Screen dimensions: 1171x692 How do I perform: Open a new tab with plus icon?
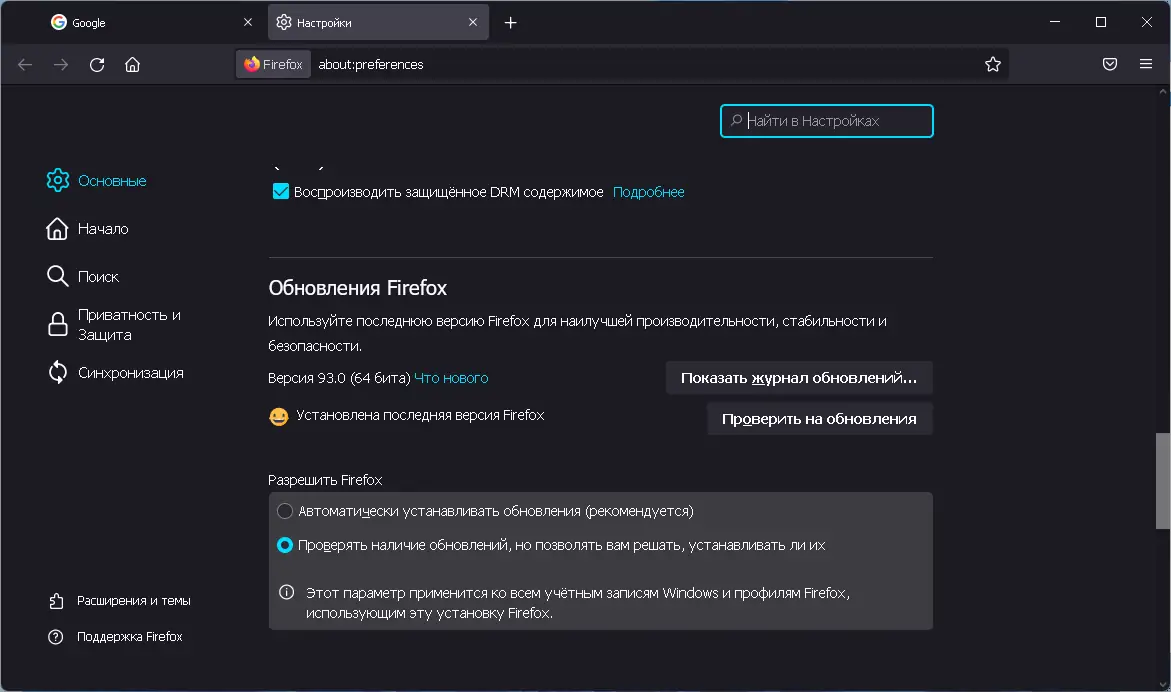pyautogui.click(x=511, y=23)
